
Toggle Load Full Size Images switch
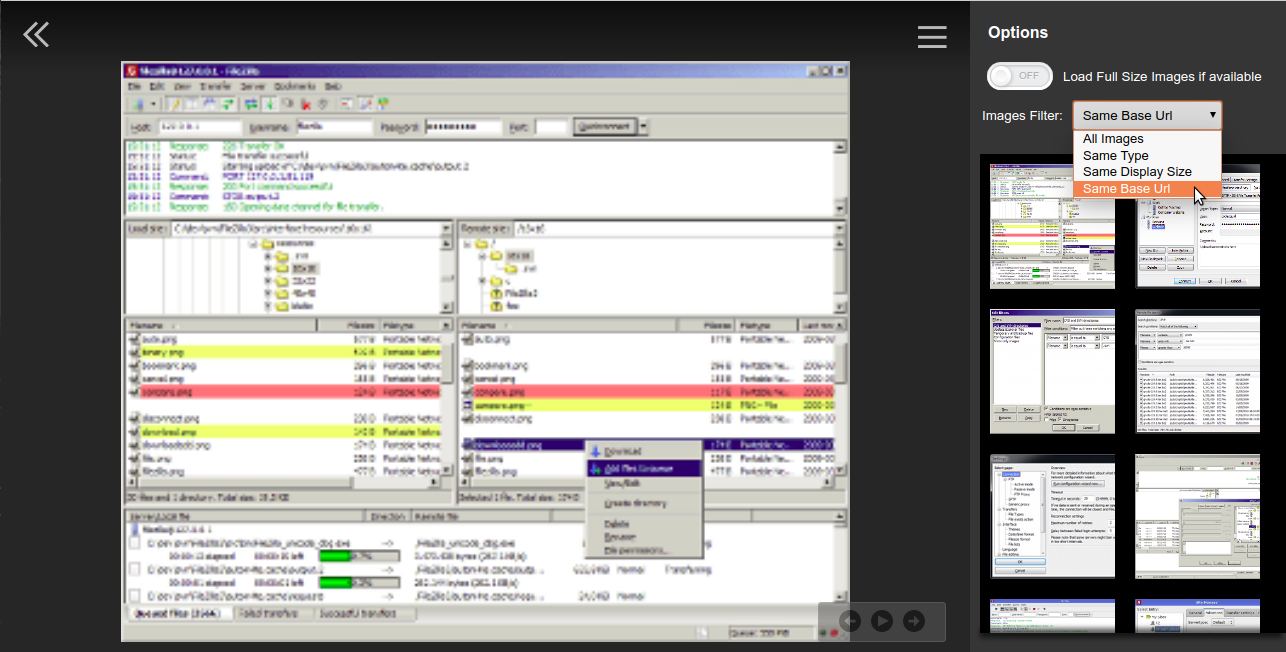[x=1020, y=76]
